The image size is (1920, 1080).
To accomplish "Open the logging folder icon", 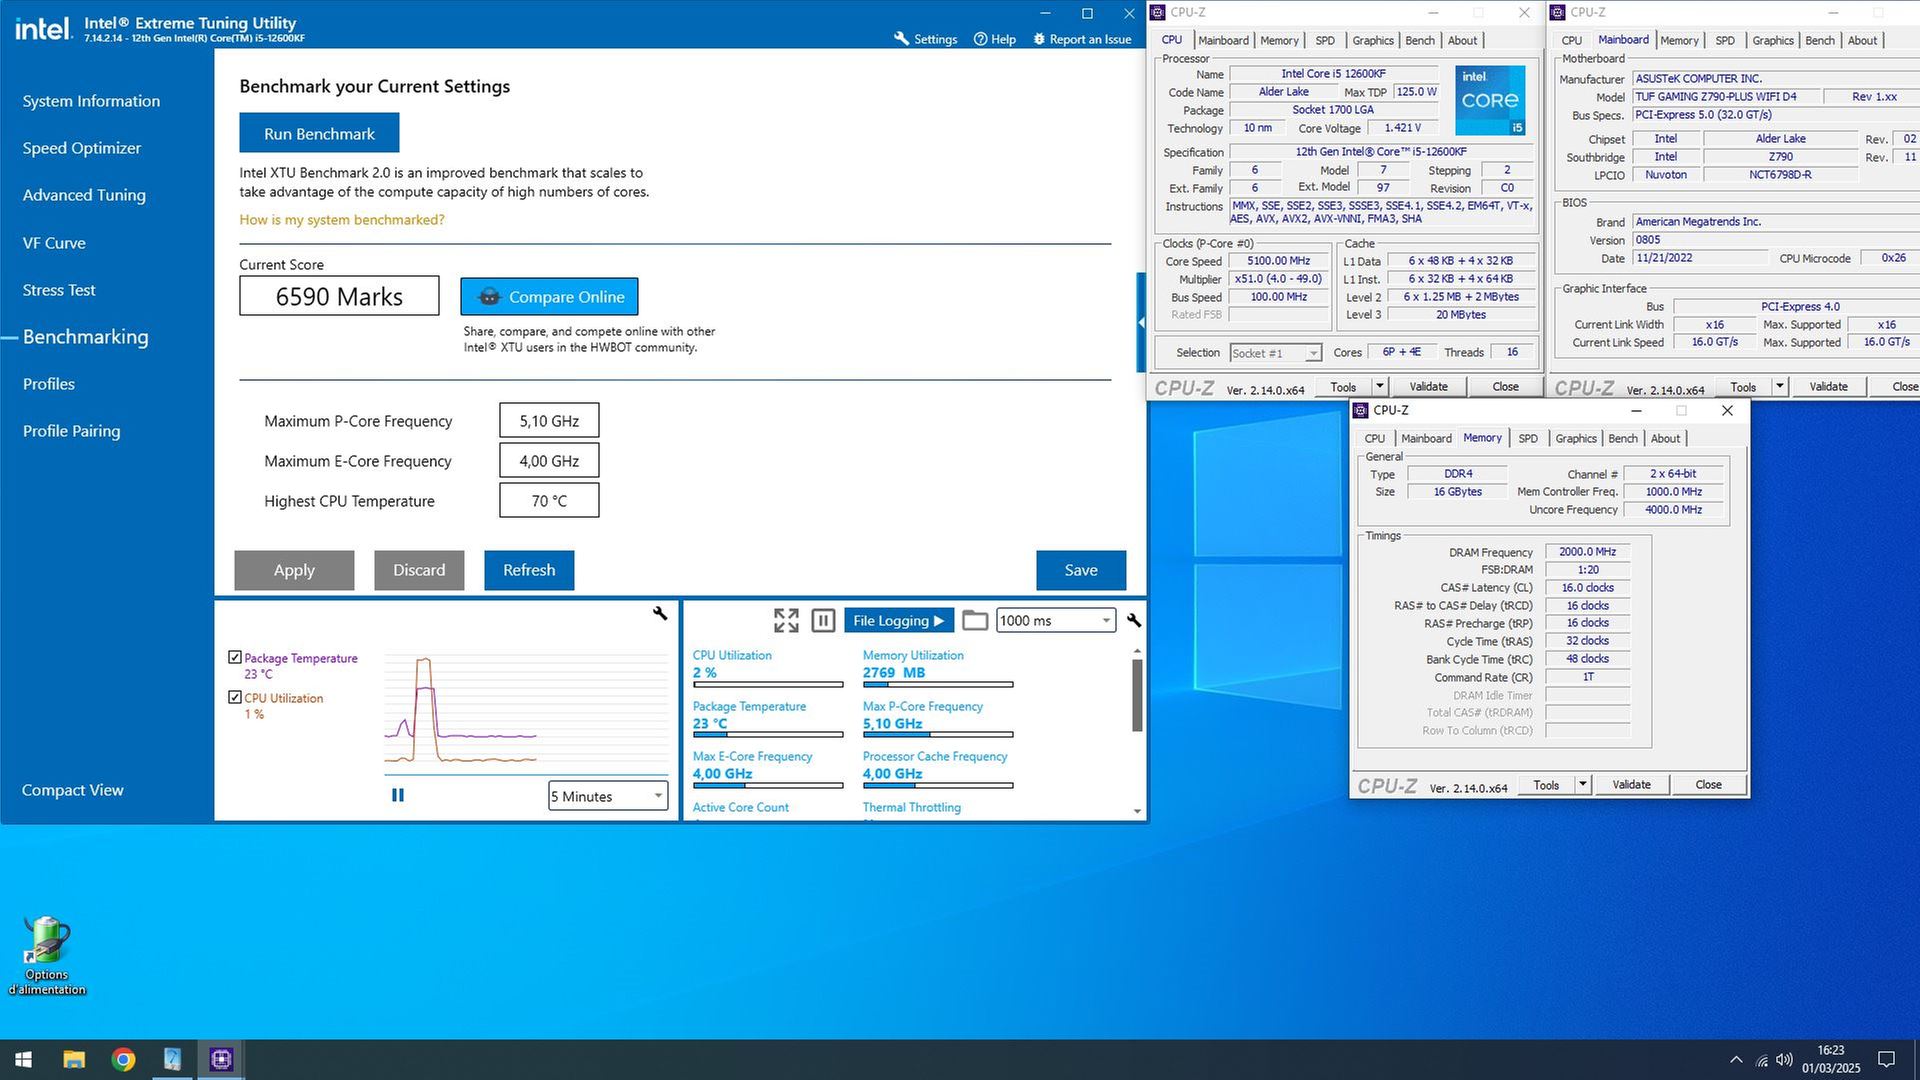I will (x=975, y=621).
